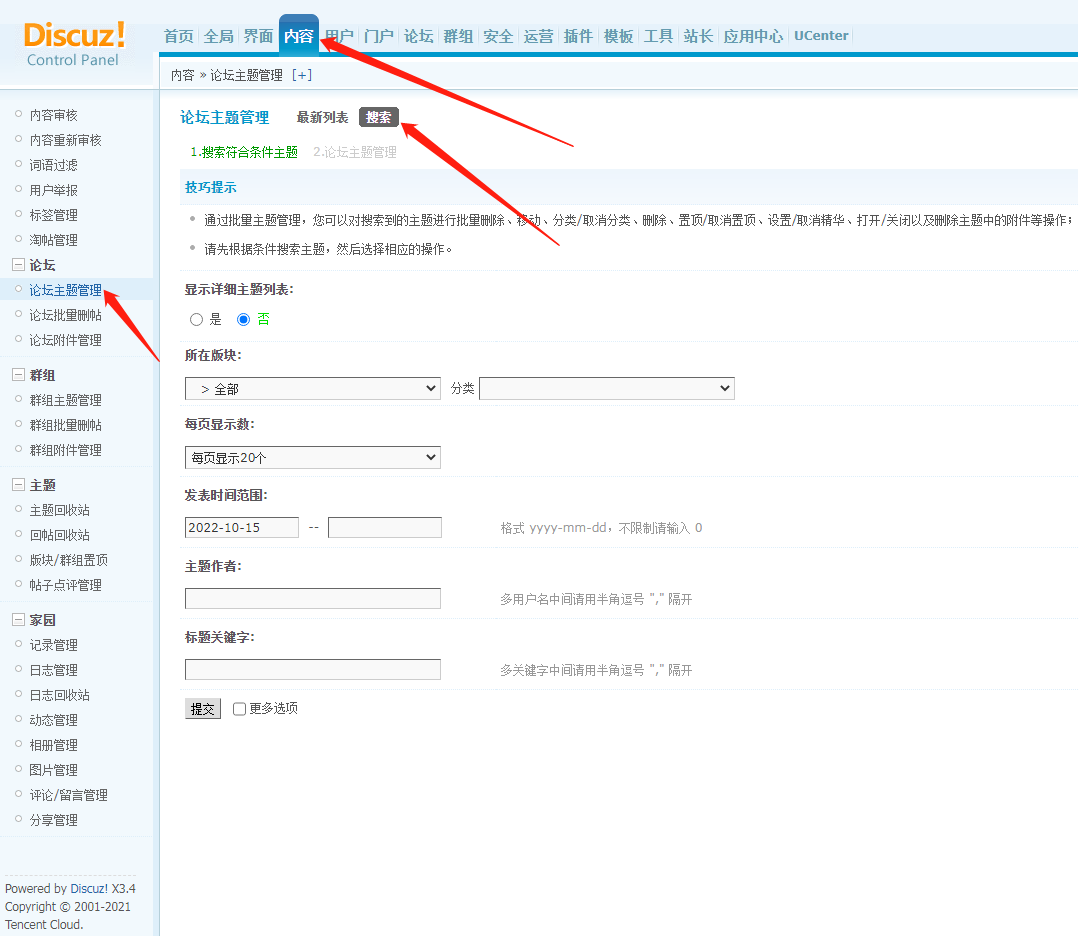Open the 每页显示20个 dropdown
Image resolution: width=1078 pixels, height=936 pixels.
[x=312, y=458]
